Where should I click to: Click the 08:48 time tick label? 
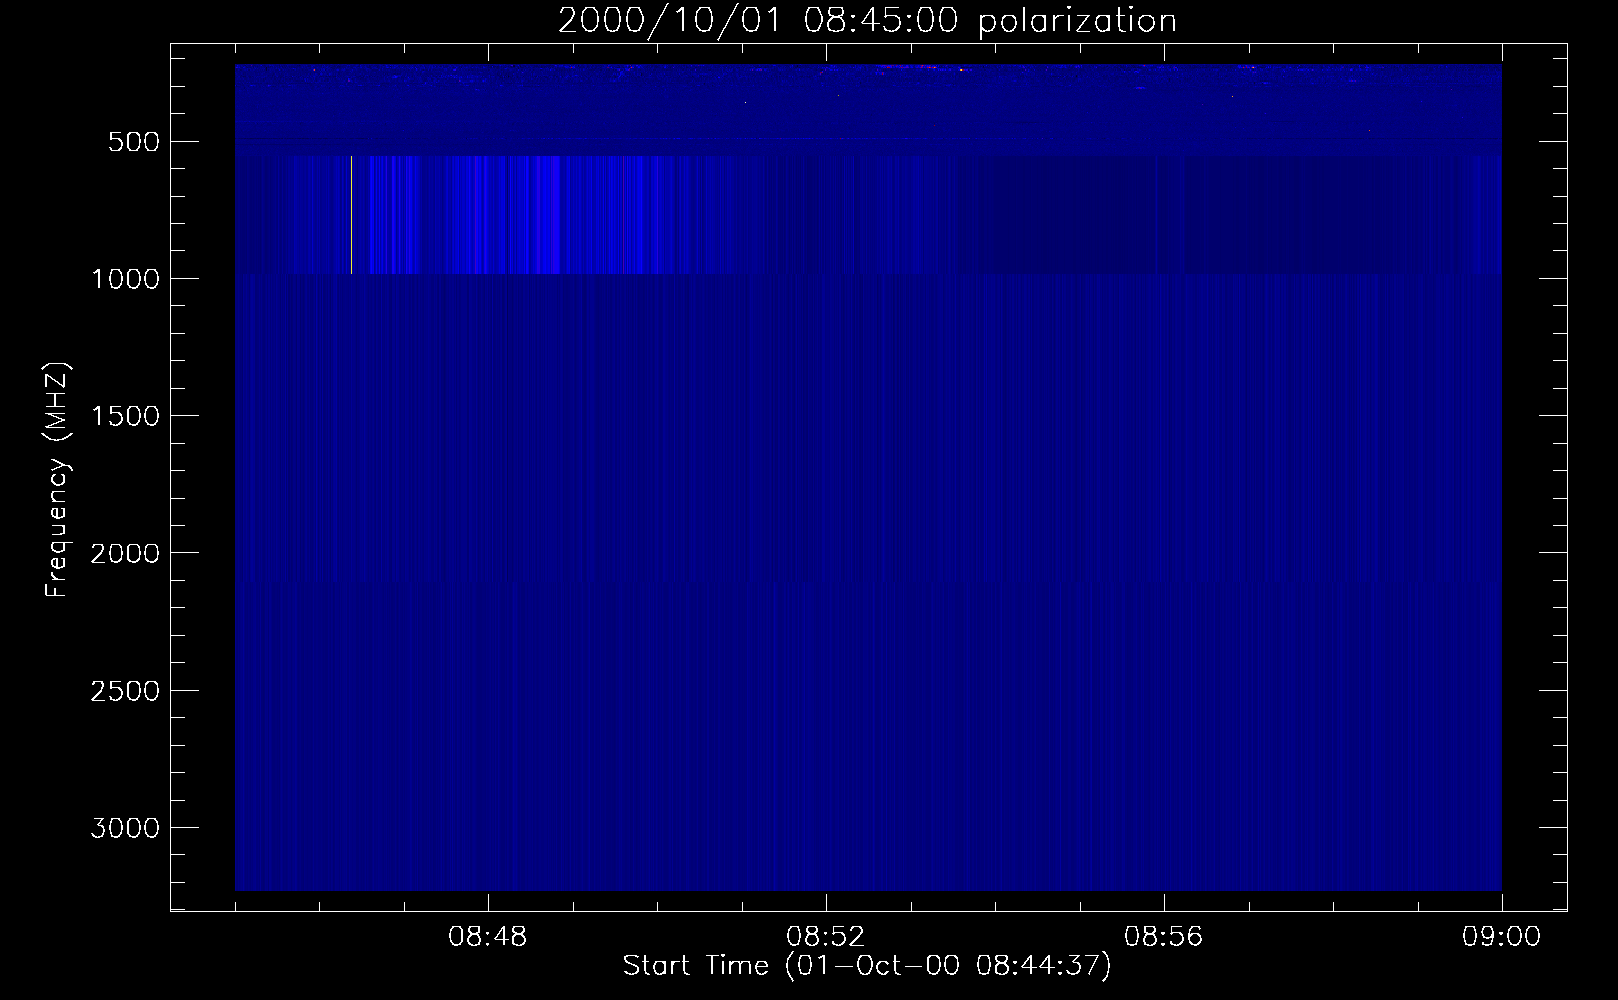(x=488, y=937)
